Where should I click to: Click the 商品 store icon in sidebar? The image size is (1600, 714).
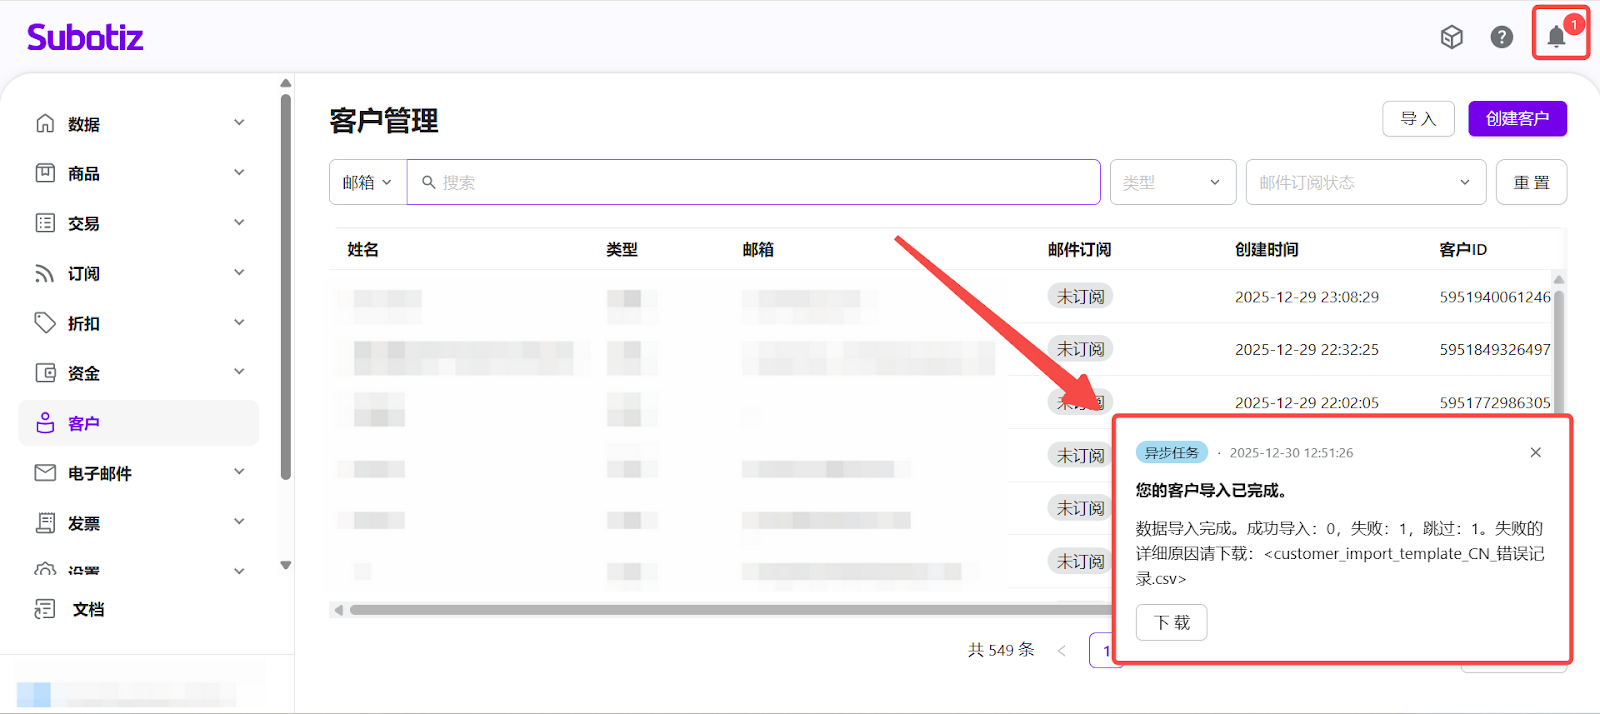[x=45, y=173]
